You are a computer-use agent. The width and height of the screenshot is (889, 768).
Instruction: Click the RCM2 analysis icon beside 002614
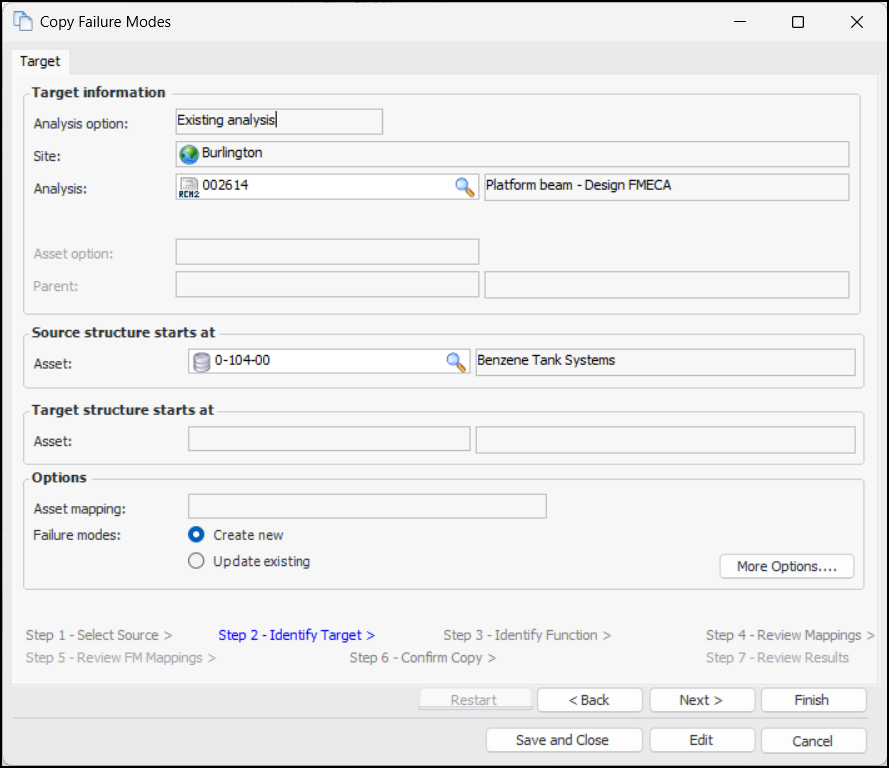click(188, 187)
